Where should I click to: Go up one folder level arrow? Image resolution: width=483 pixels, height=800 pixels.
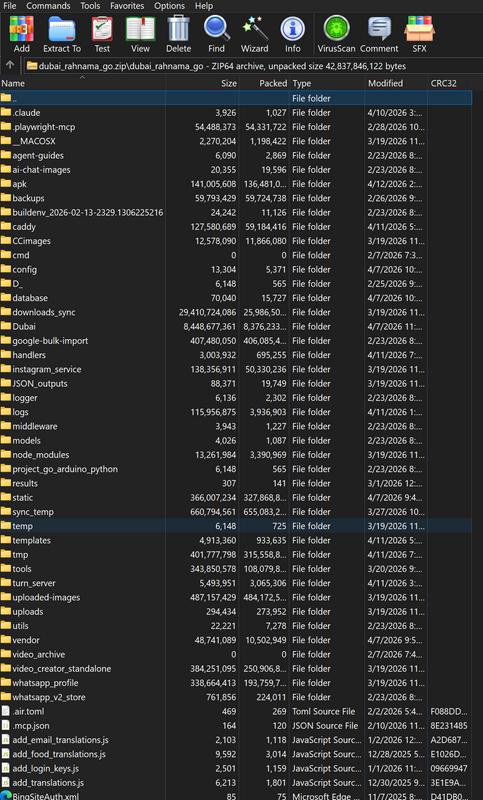click(x=10, y=65)
